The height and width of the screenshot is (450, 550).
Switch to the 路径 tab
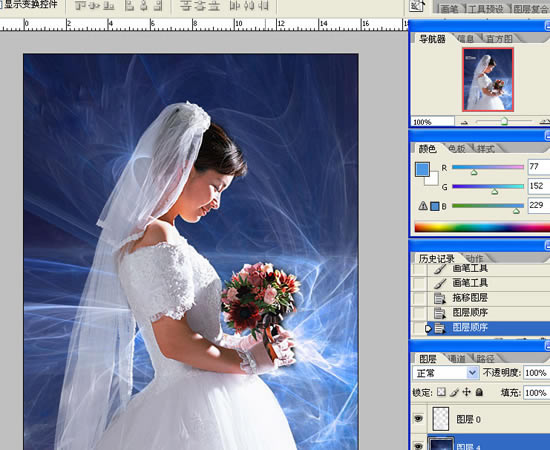[485, 358]
